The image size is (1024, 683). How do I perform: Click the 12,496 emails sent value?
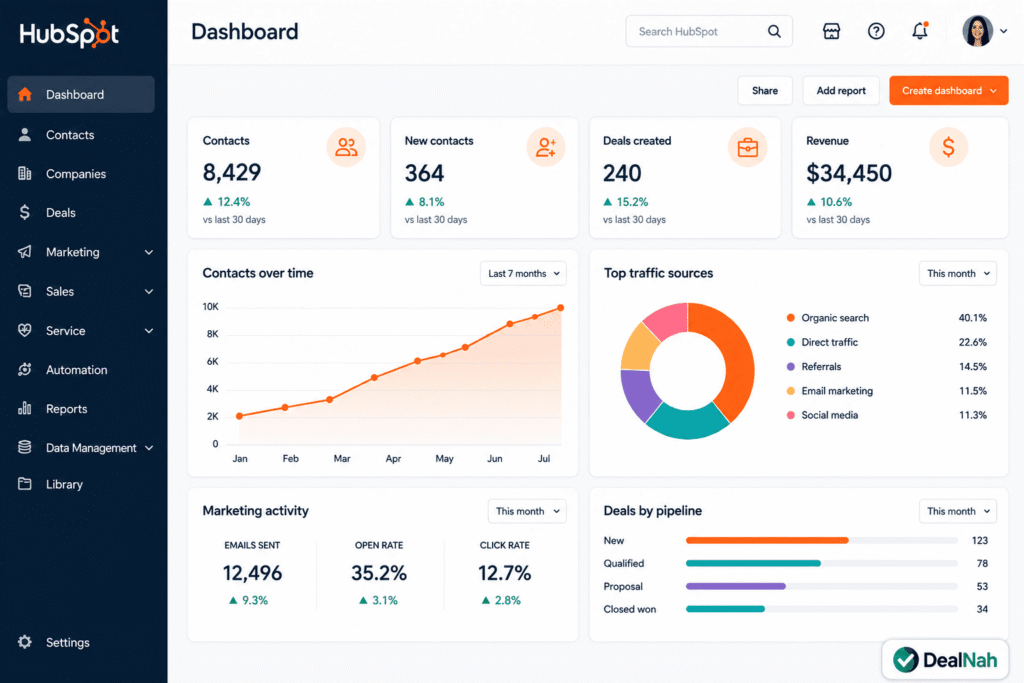click(x=252, y=573)
